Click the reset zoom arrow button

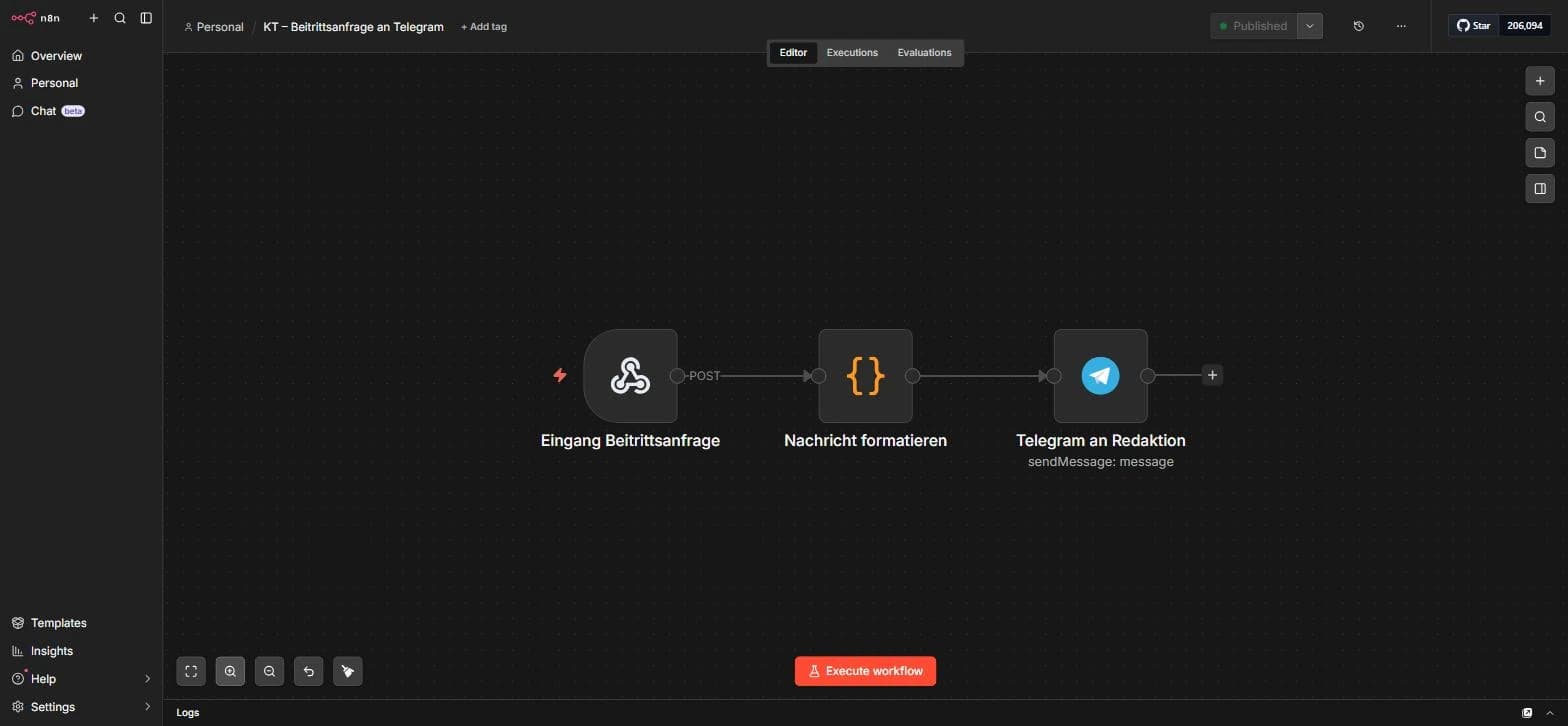click(x=308, y=671)
